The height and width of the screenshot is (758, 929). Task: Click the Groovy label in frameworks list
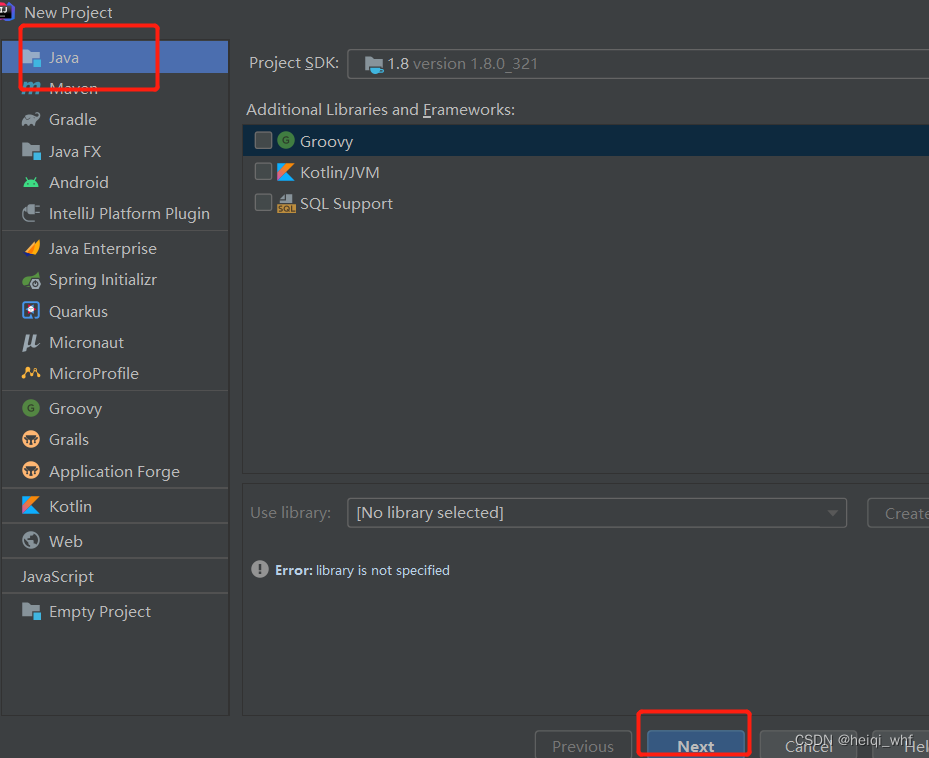coord(326,142)
